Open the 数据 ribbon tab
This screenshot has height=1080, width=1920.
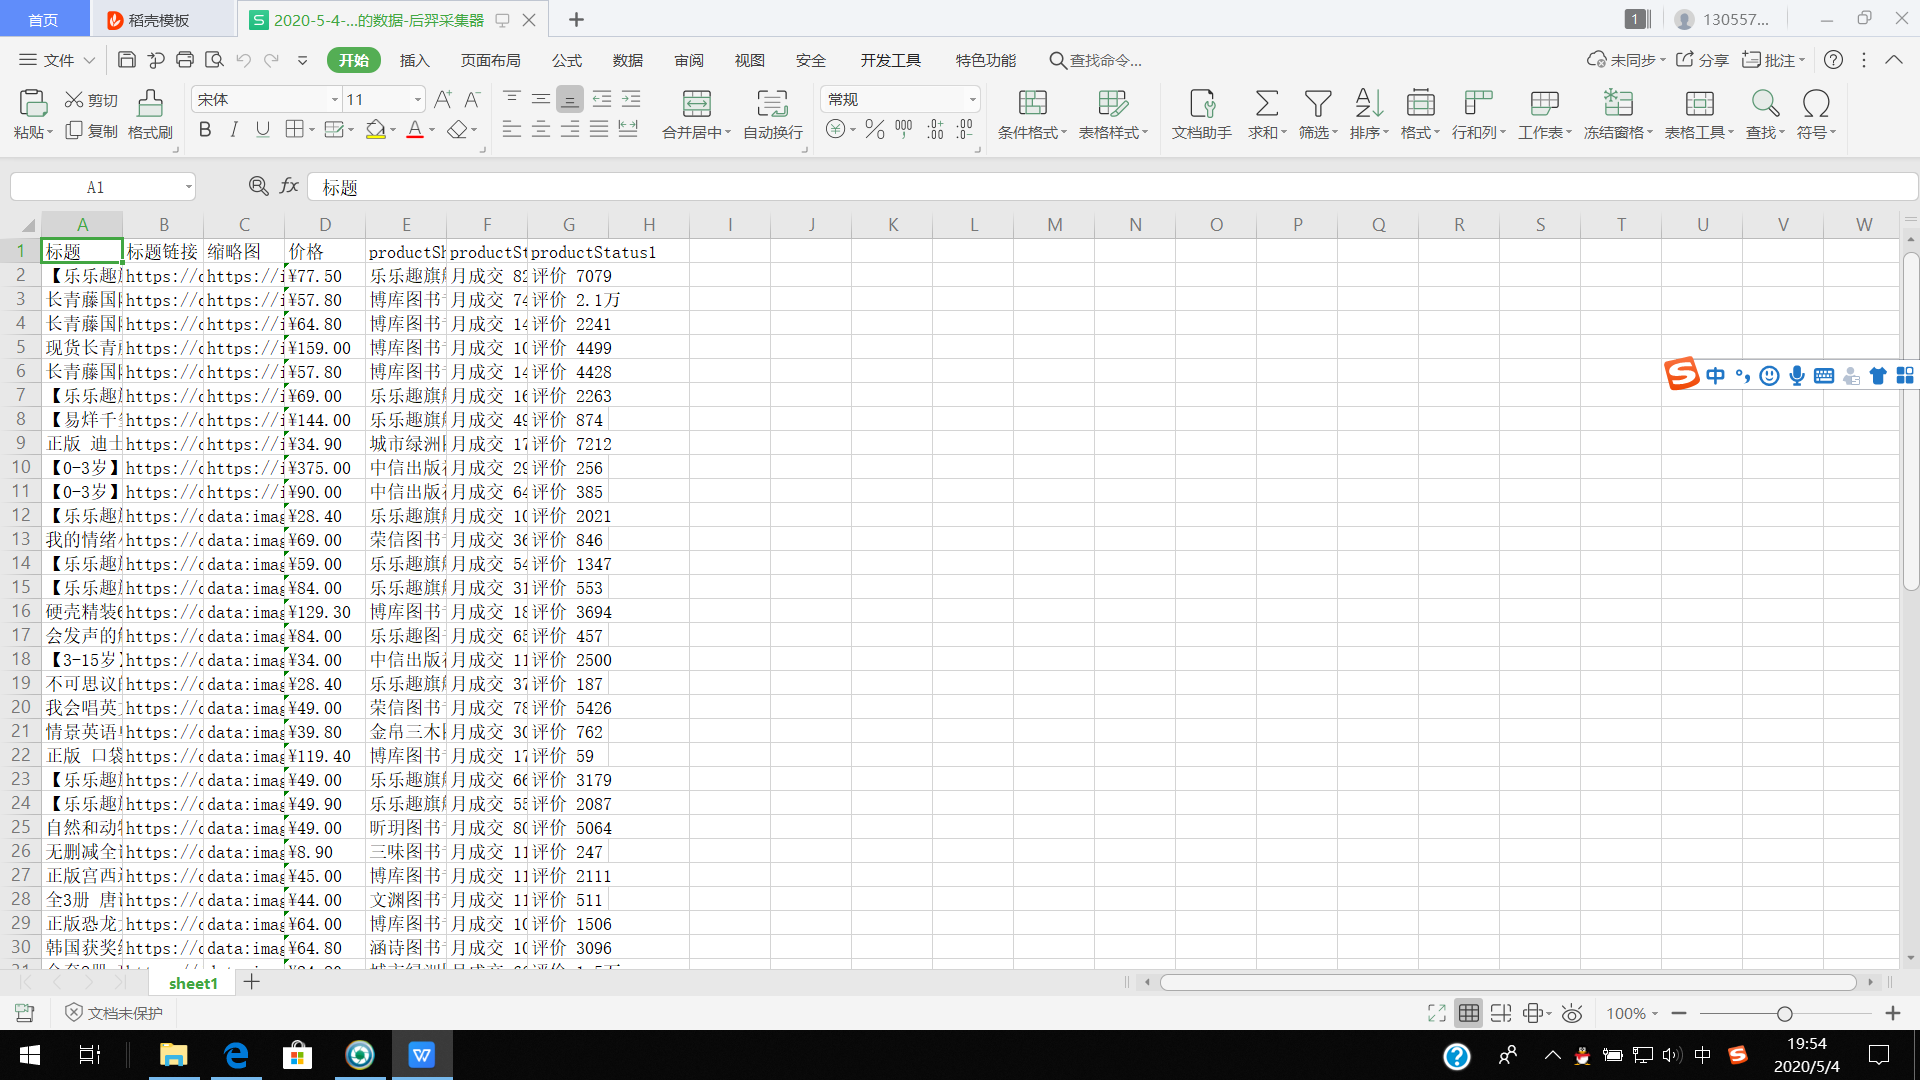click(627, 60)
